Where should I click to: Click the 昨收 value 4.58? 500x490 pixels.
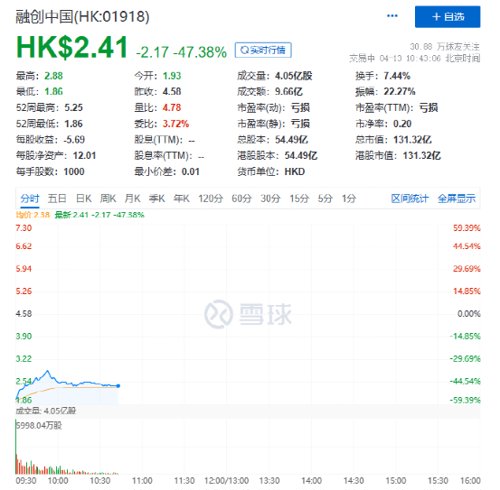172,92
